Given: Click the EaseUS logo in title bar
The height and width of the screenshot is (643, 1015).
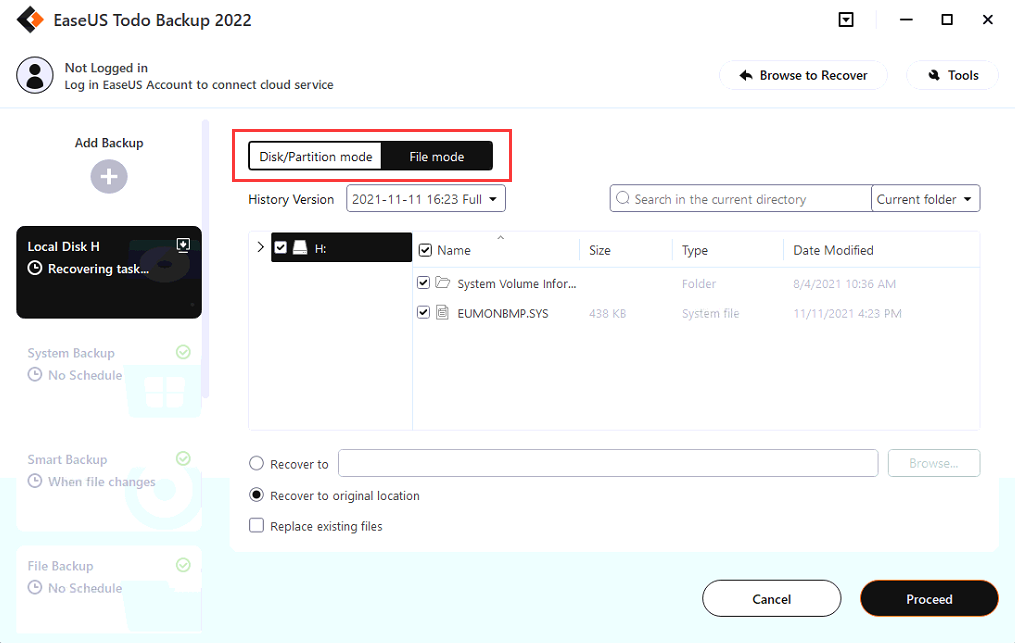Looking at the screenshot, I should click(30, 20).
